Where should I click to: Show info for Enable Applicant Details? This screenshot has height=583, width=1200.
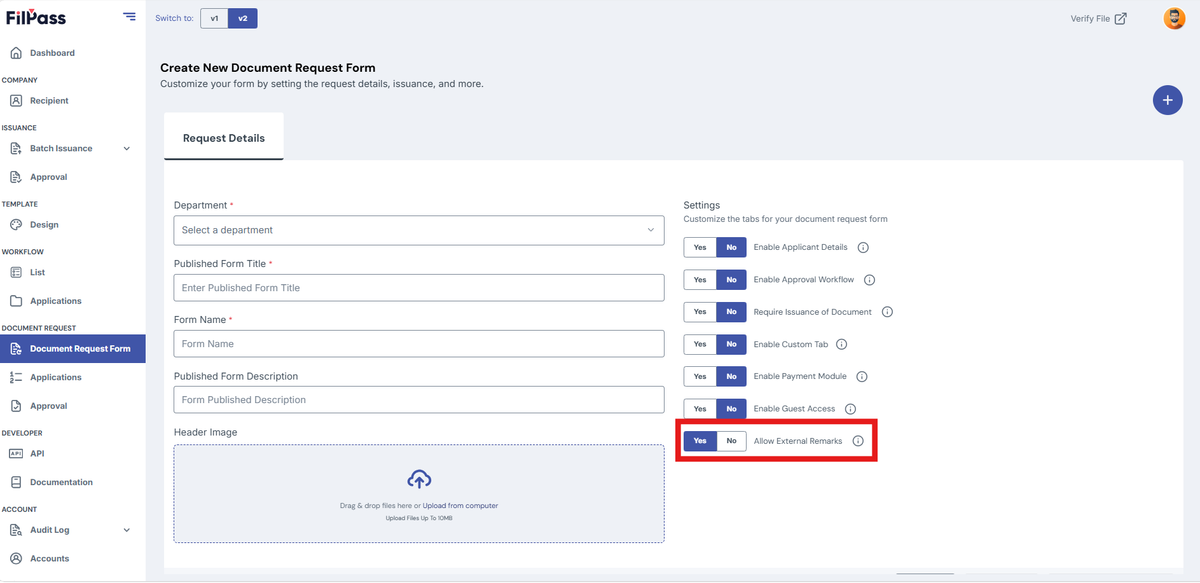[x=863, y=247]
